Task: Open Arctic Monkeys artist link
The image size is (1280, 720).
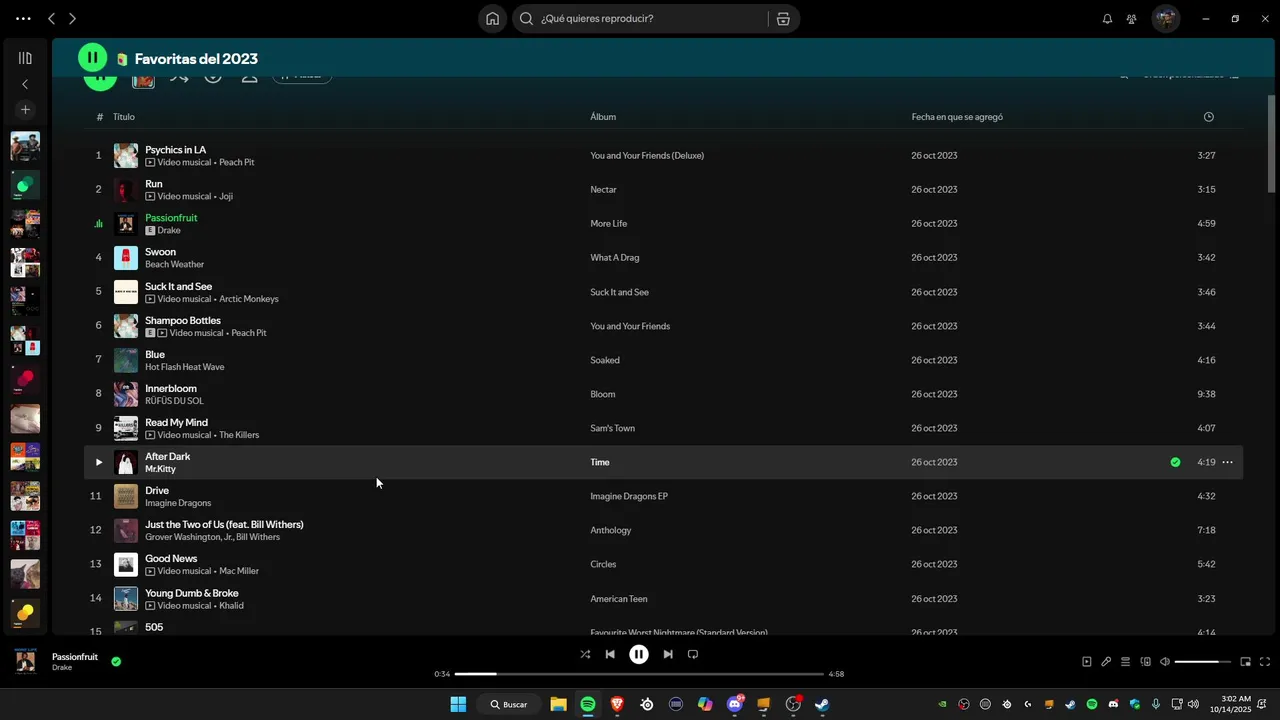Action: [249, 299]
